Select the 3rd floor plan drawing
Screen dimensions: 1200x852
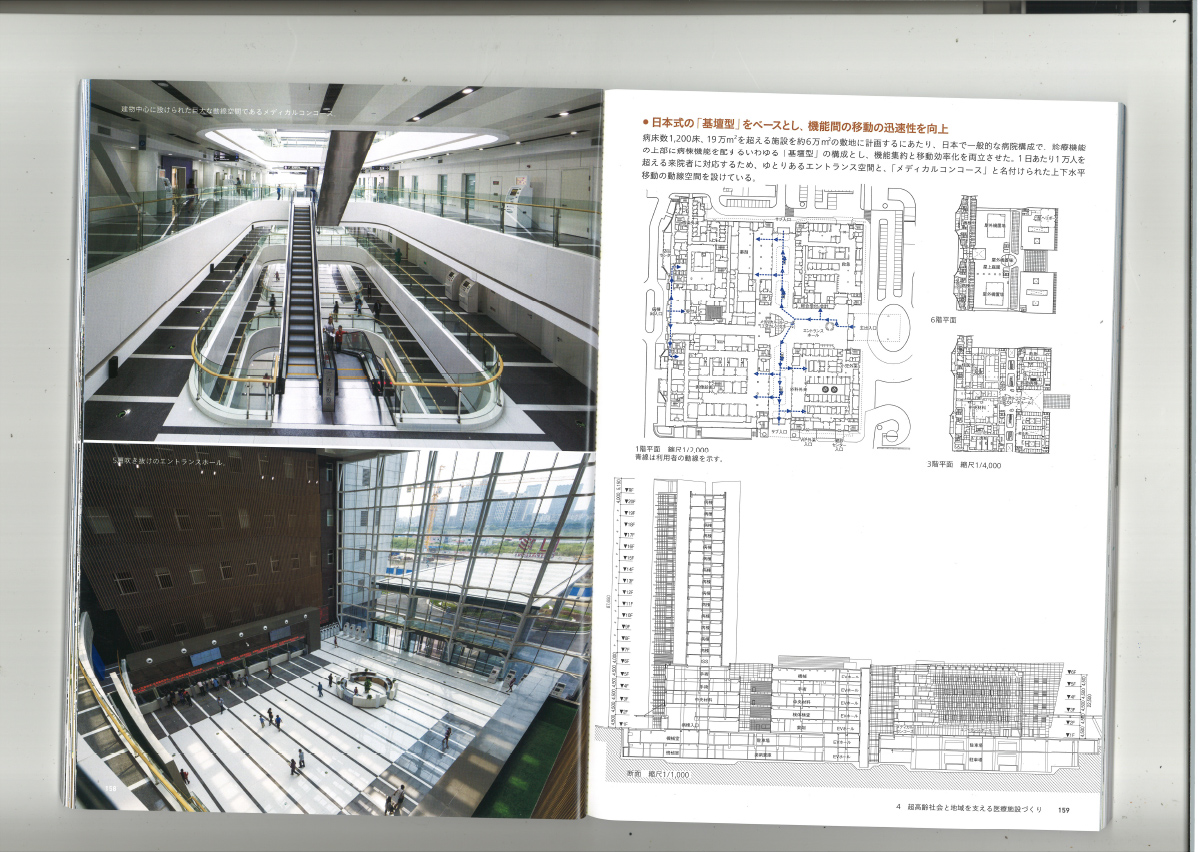1003,395
